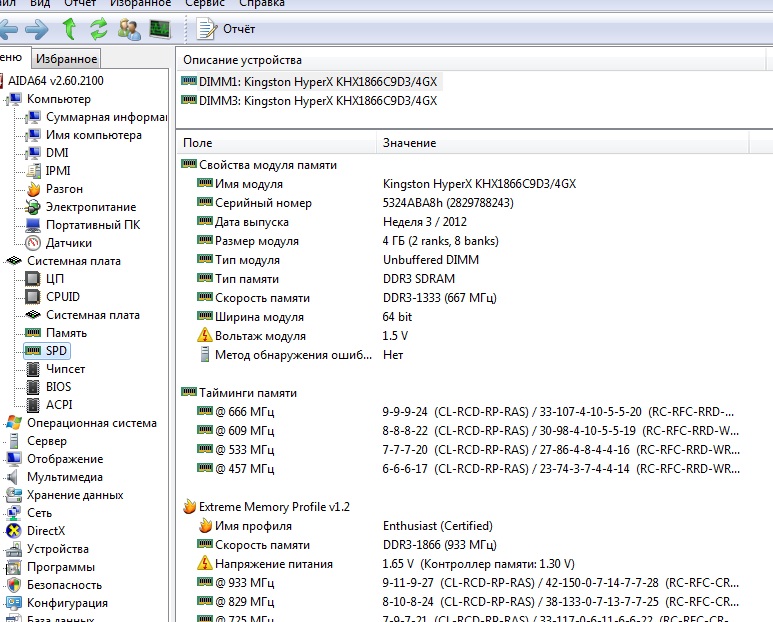
Task: Open the BIOS chip icon
Action: click(x=33, y=387)
